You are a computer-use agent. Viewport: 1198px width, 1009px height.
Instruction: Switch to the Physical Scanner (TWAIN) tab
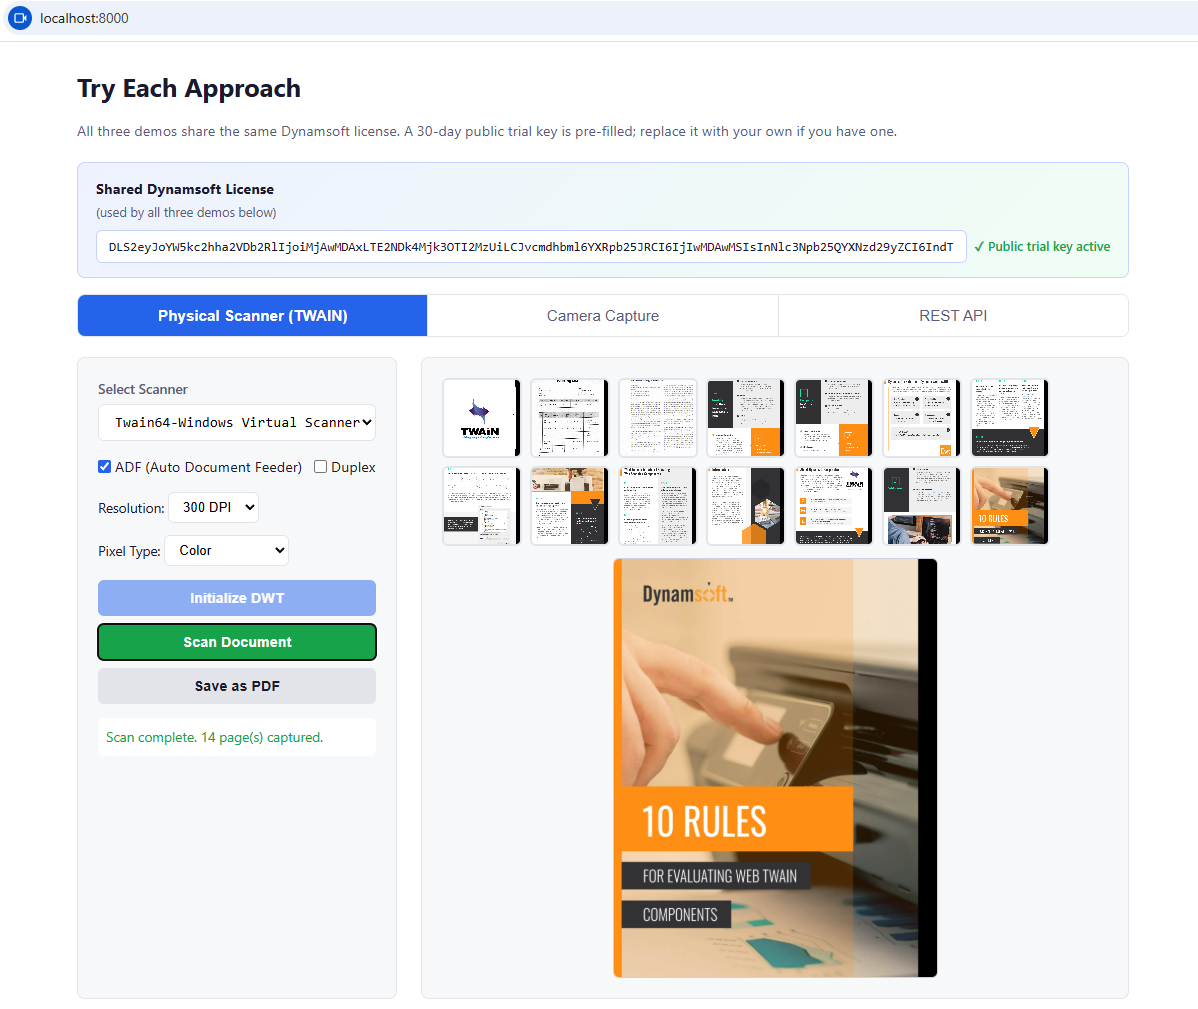pos(252,315)
